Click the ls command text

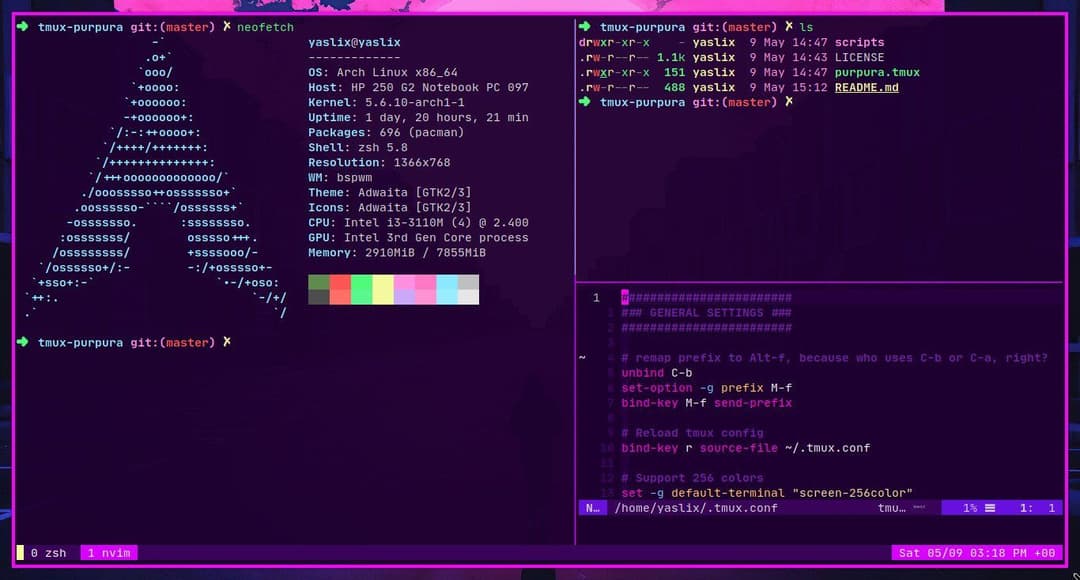click(x=806, y=28)
